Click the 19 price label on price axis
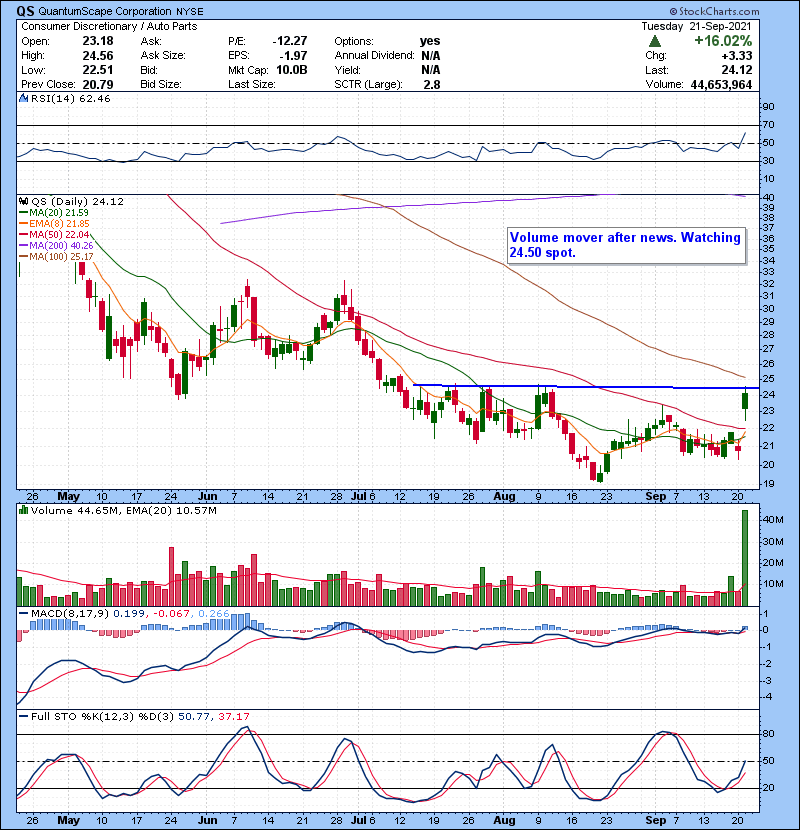800x830 pixels. [x=768, y=484]
